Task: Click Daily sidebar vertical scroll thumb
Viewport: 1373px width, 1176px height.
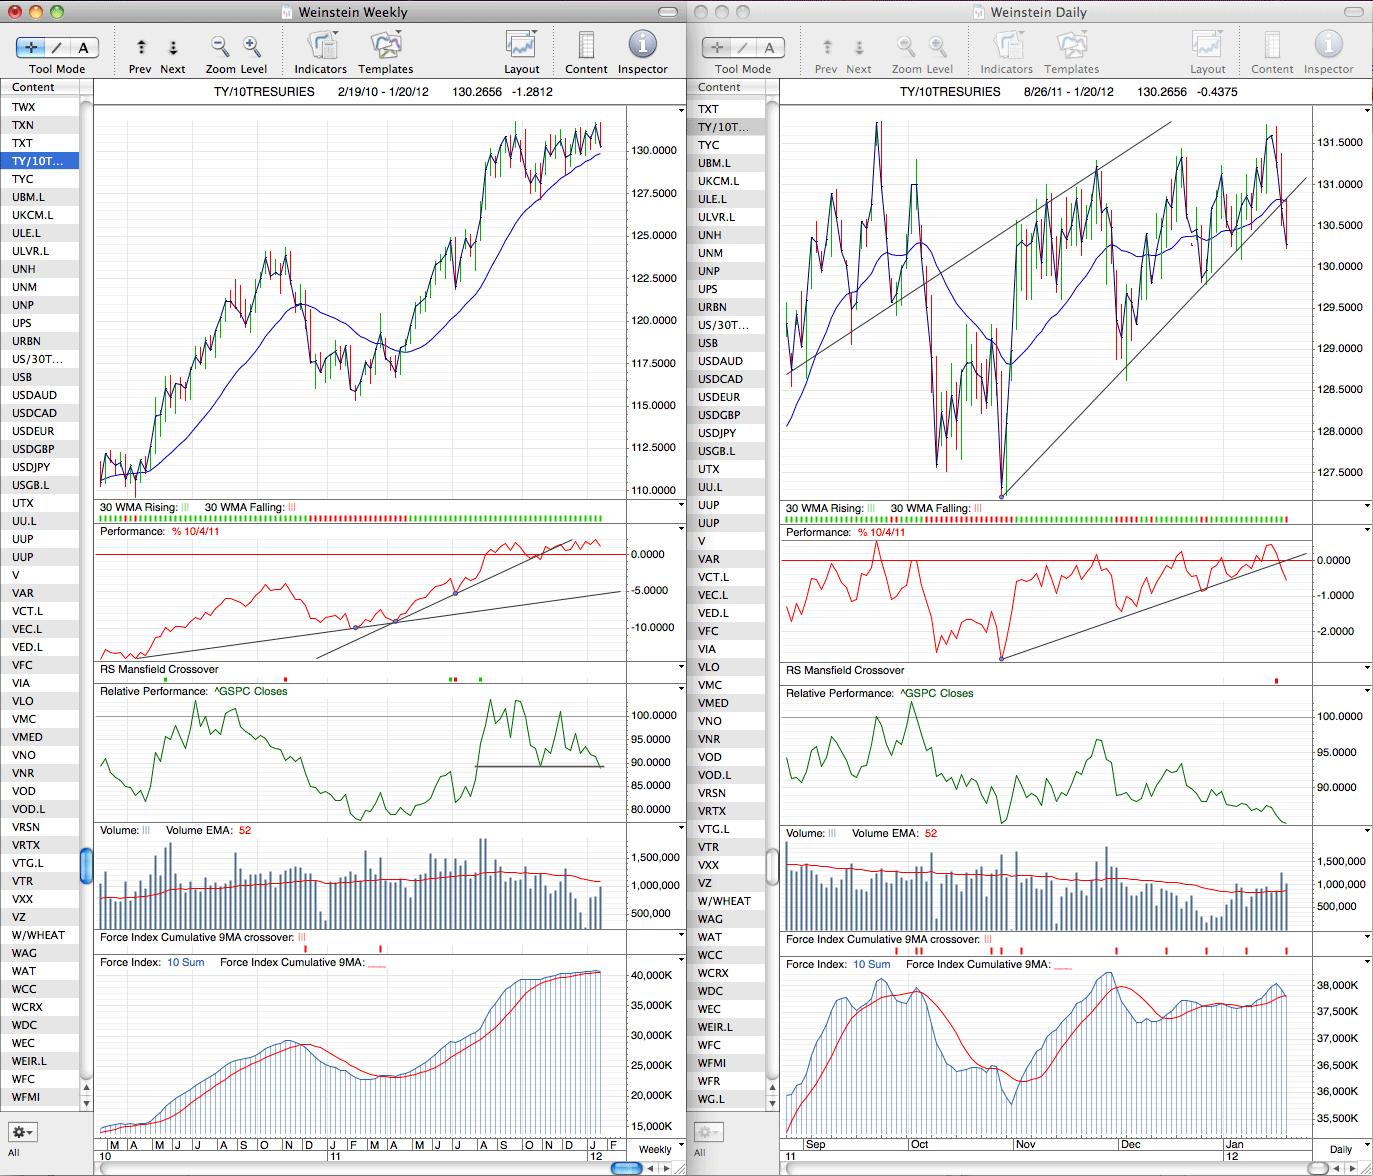Action: pyautogui.click(x=772, y=866)
